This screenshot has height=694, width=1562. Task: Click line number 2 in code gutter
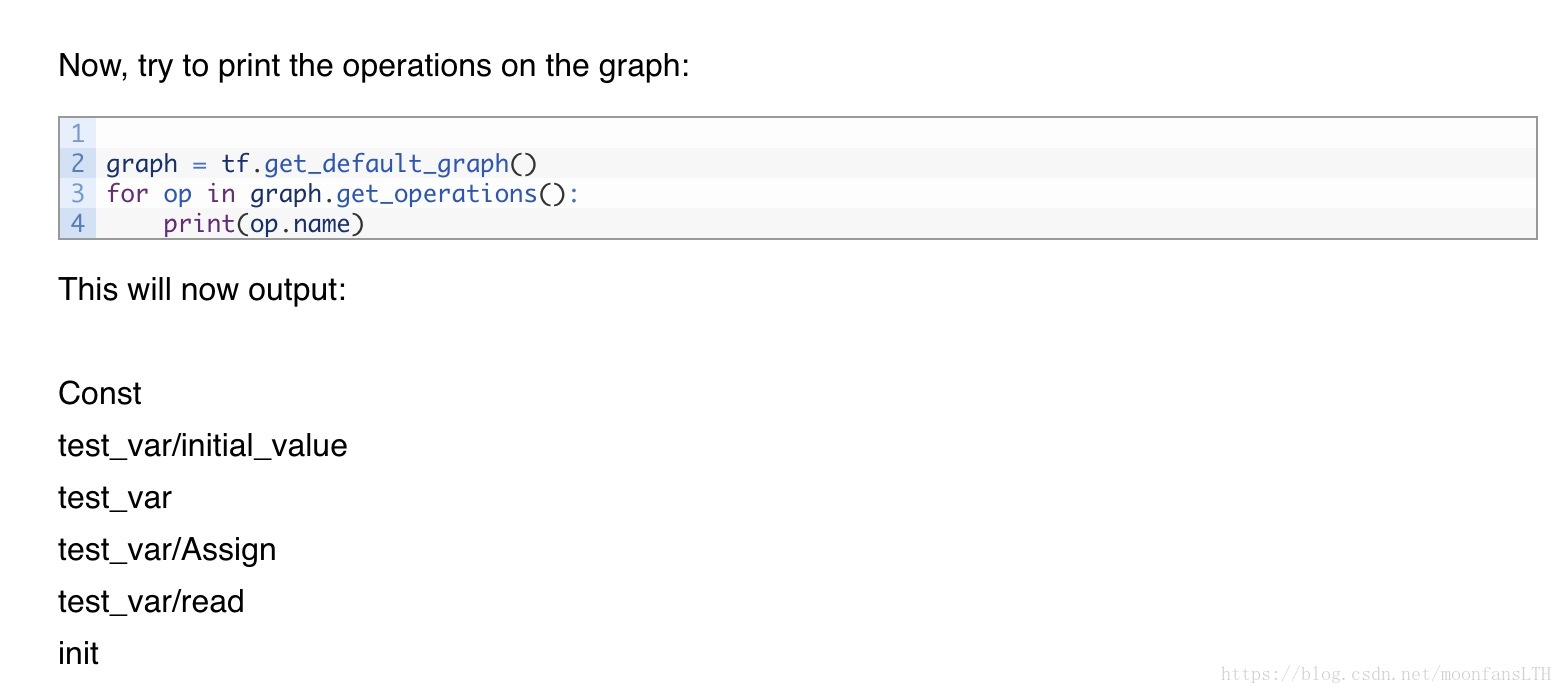point(77,163)
